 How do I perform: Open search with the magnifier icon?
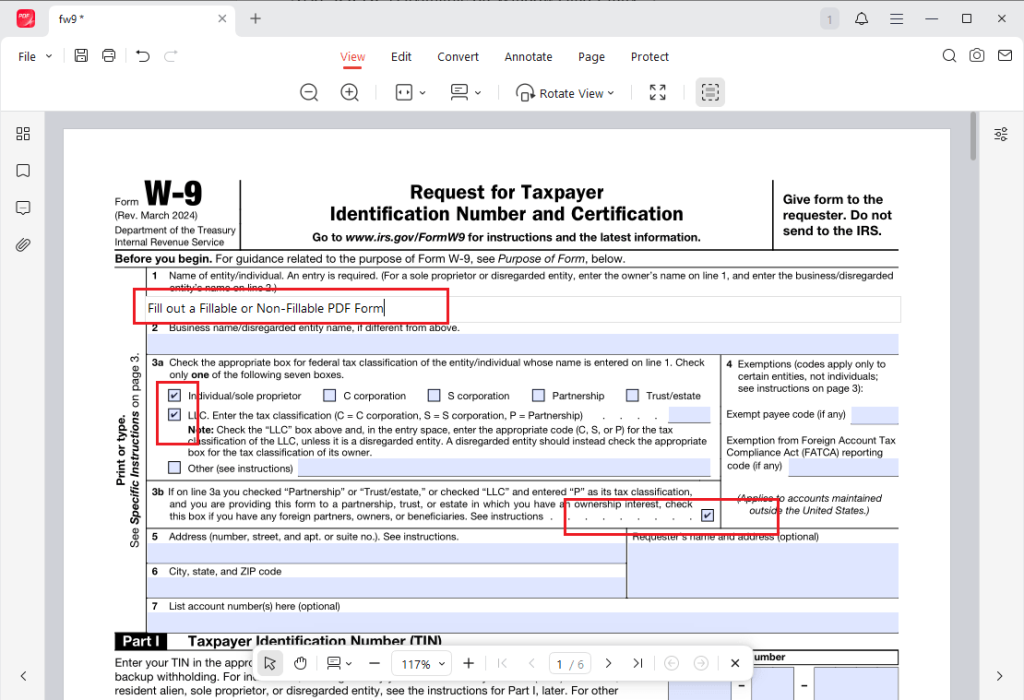pyautogui.click(x=949, y=56)
